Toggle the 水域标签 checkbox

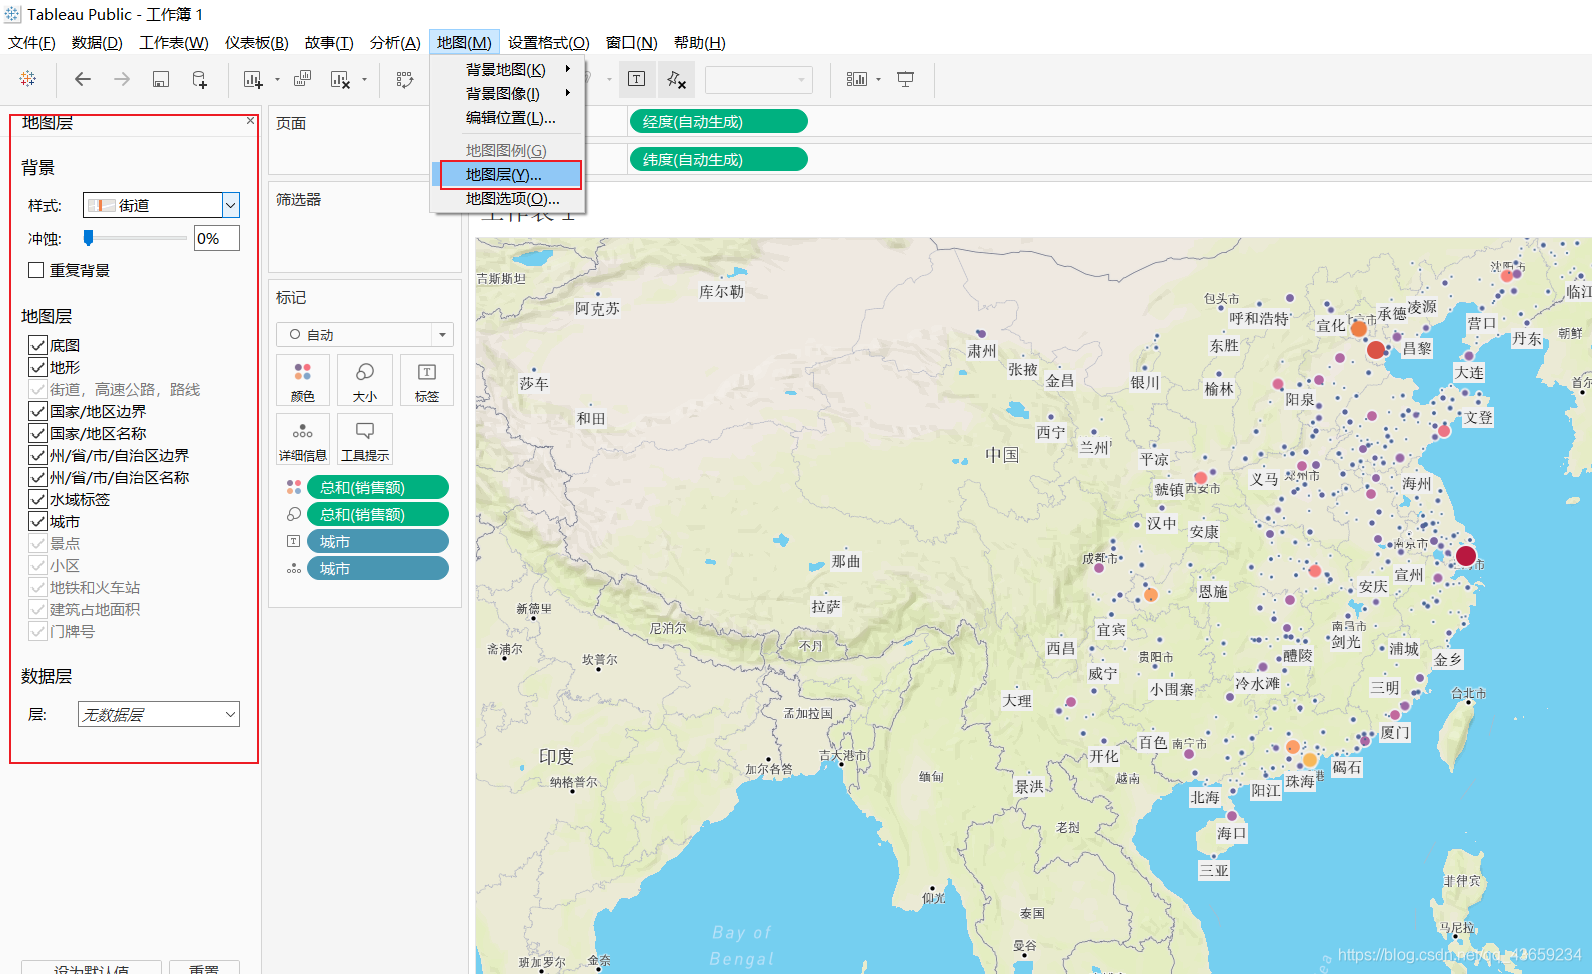click(38, 499)
